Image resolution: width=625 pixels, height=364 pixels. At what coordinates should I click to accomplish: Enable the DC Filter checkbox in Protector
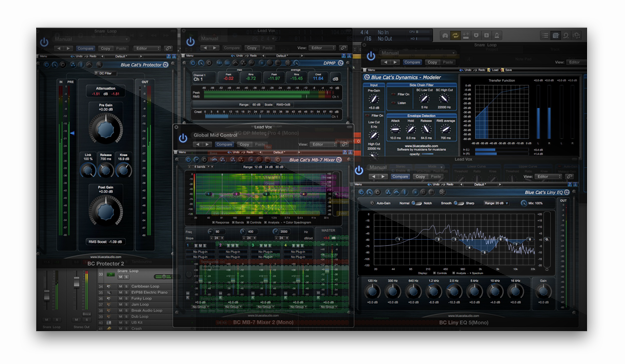[96, 73]
